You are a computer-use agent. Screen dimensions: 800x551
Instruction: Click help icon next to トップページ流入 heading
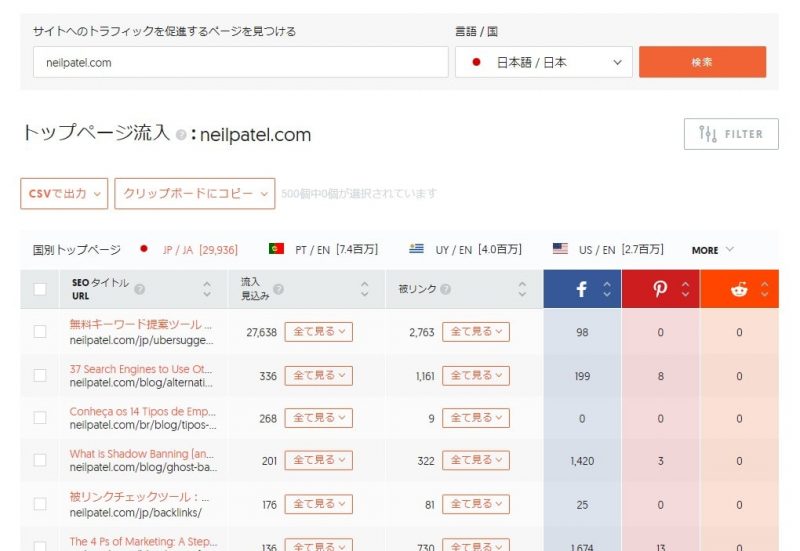(x=180, y=135)
